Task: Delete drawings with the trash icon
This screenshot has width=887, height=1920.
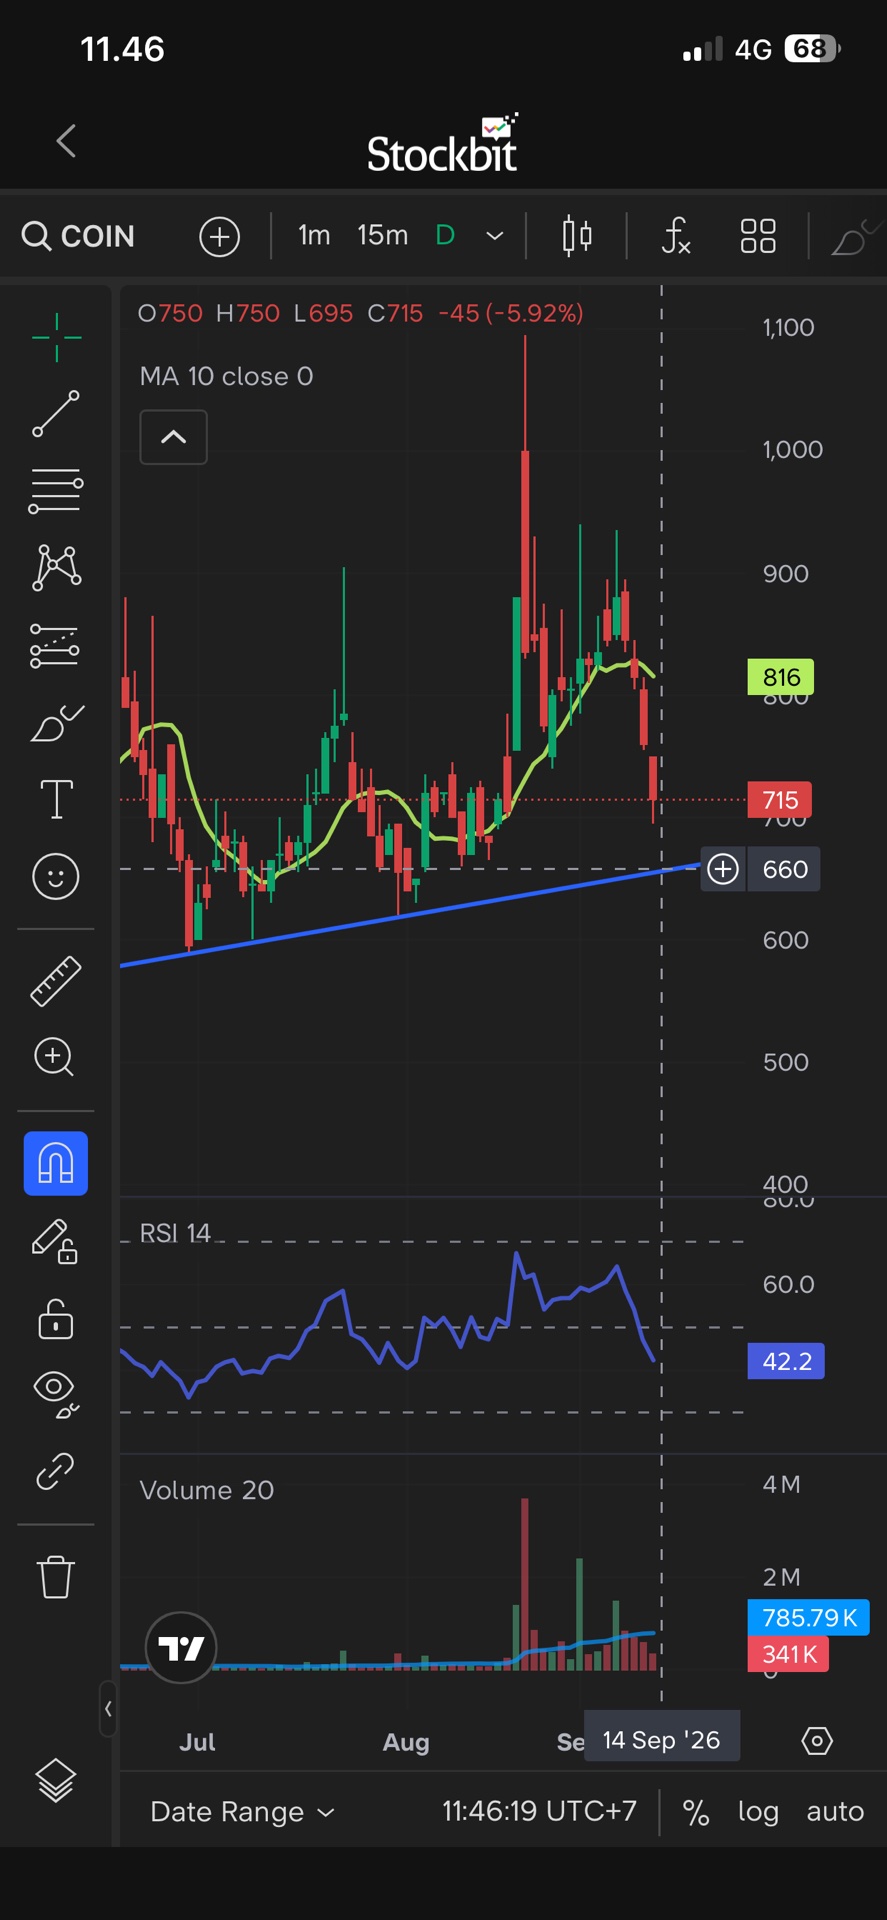Action: (x=56, y=1577)
